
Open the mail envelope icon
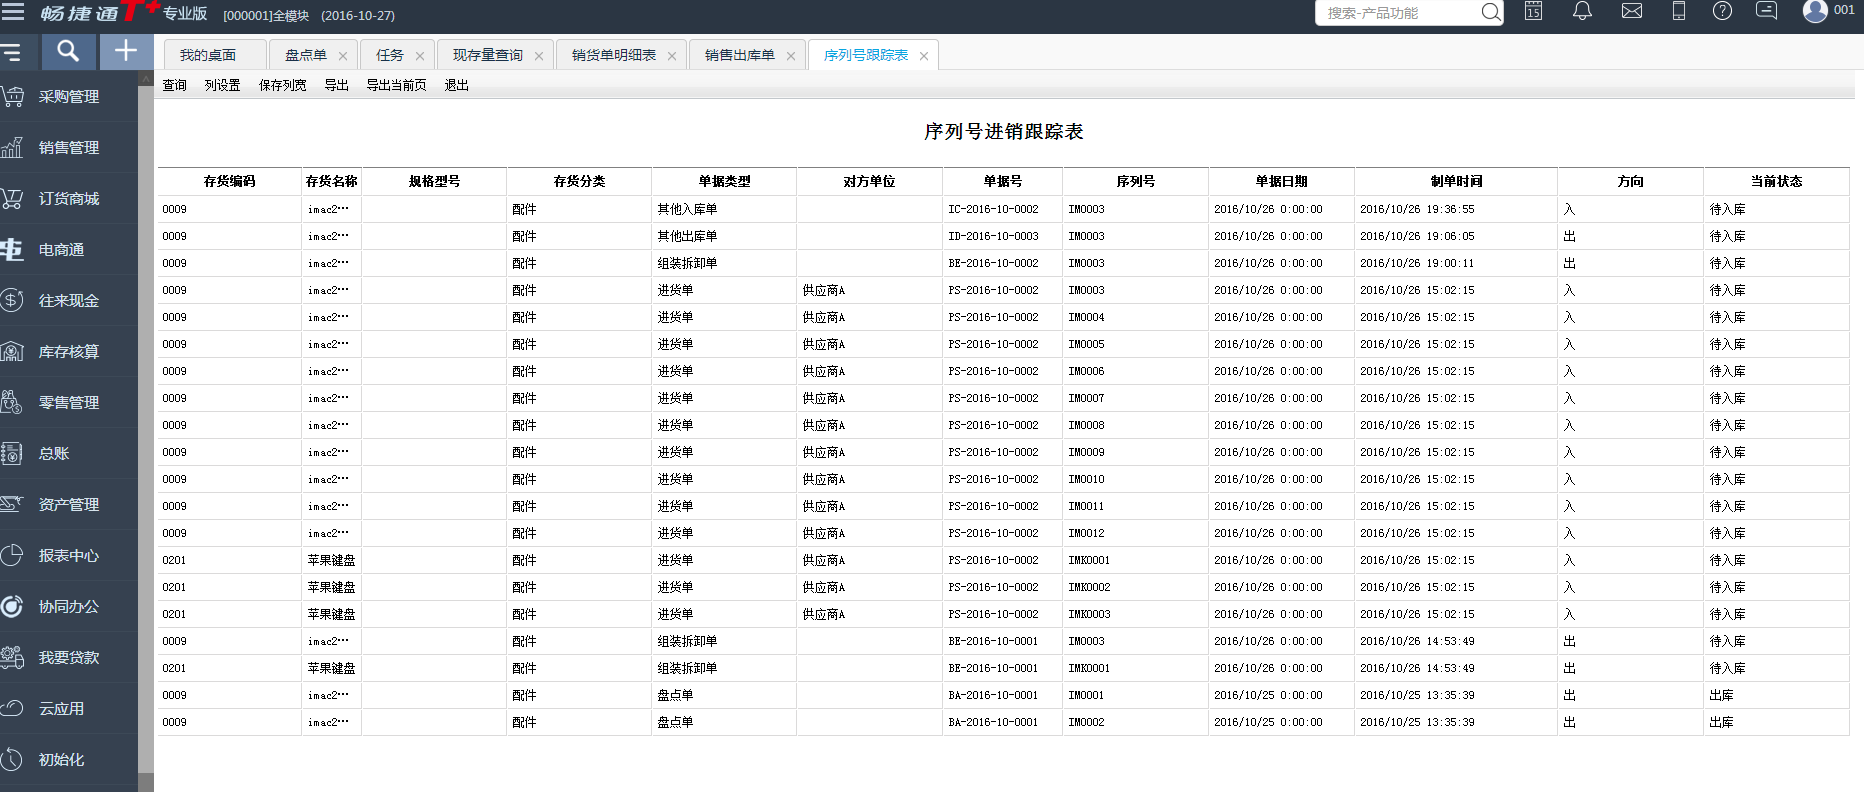click(x=1632, y=12)
